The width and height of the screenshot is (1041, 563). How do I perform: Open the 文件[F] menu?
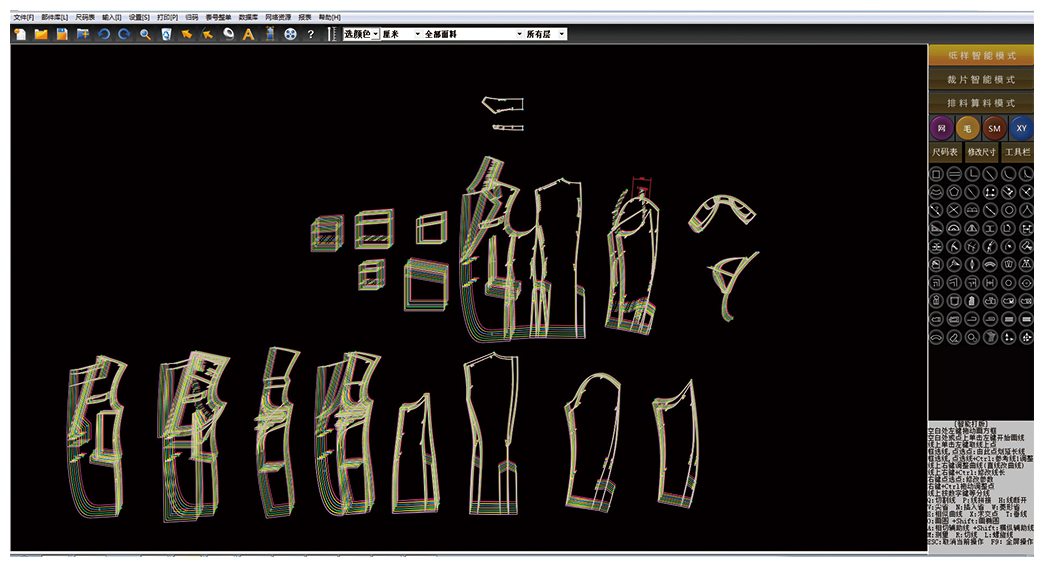[x=23, y=18]
